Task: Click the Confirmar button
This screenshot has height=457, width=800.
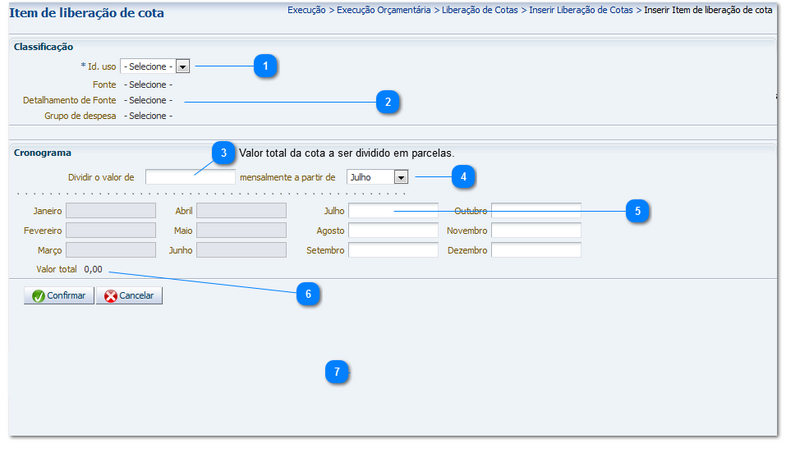Action: pyautogui.click(x=60, y=296)
